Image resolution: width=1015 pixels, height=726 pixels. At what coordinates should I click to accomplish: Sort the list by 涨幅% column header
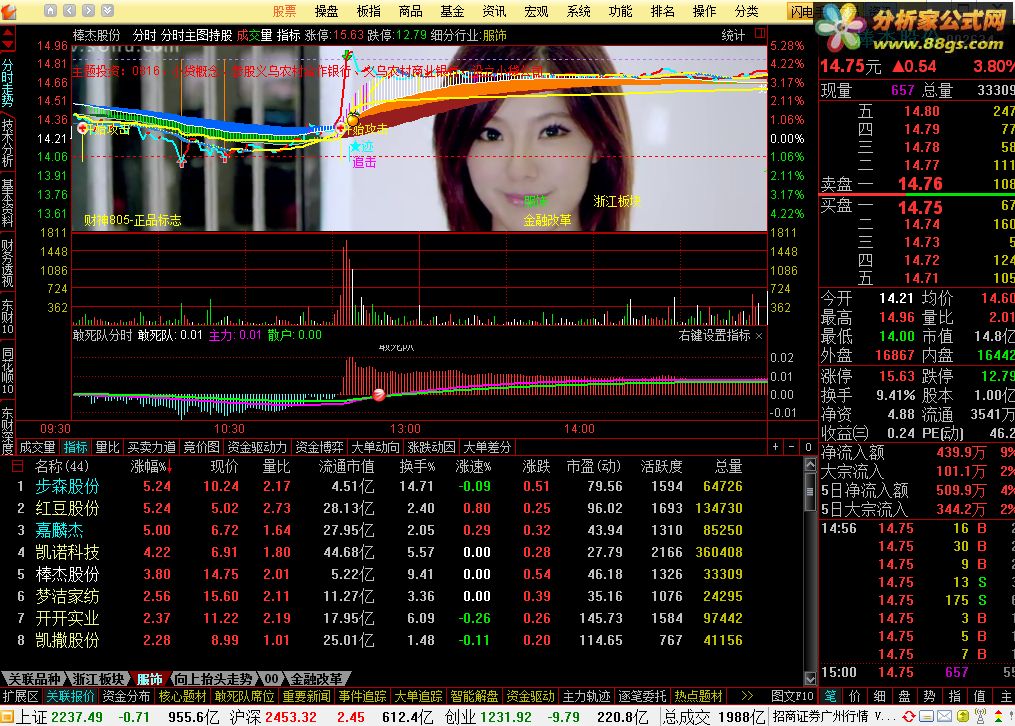[x=151, y=467]
